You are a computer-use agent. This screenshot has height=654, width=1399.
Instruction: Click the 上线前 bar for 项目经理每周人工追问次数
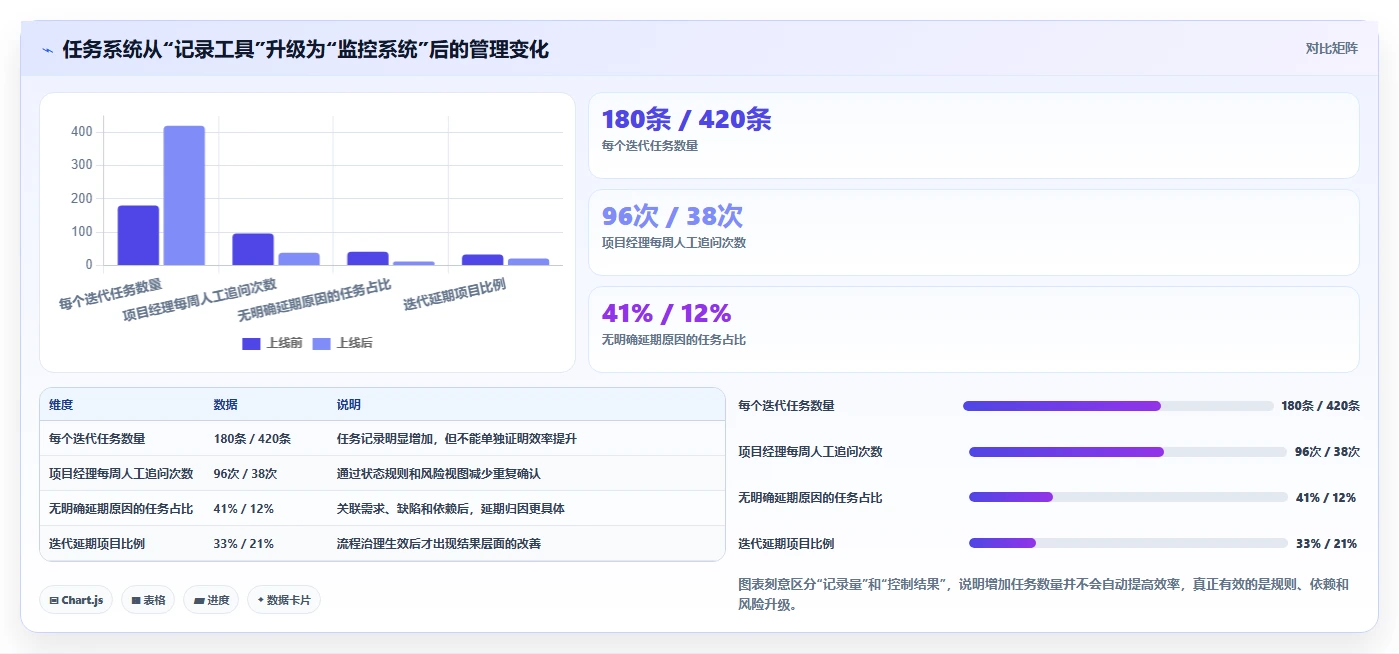[x=253, y=249]
